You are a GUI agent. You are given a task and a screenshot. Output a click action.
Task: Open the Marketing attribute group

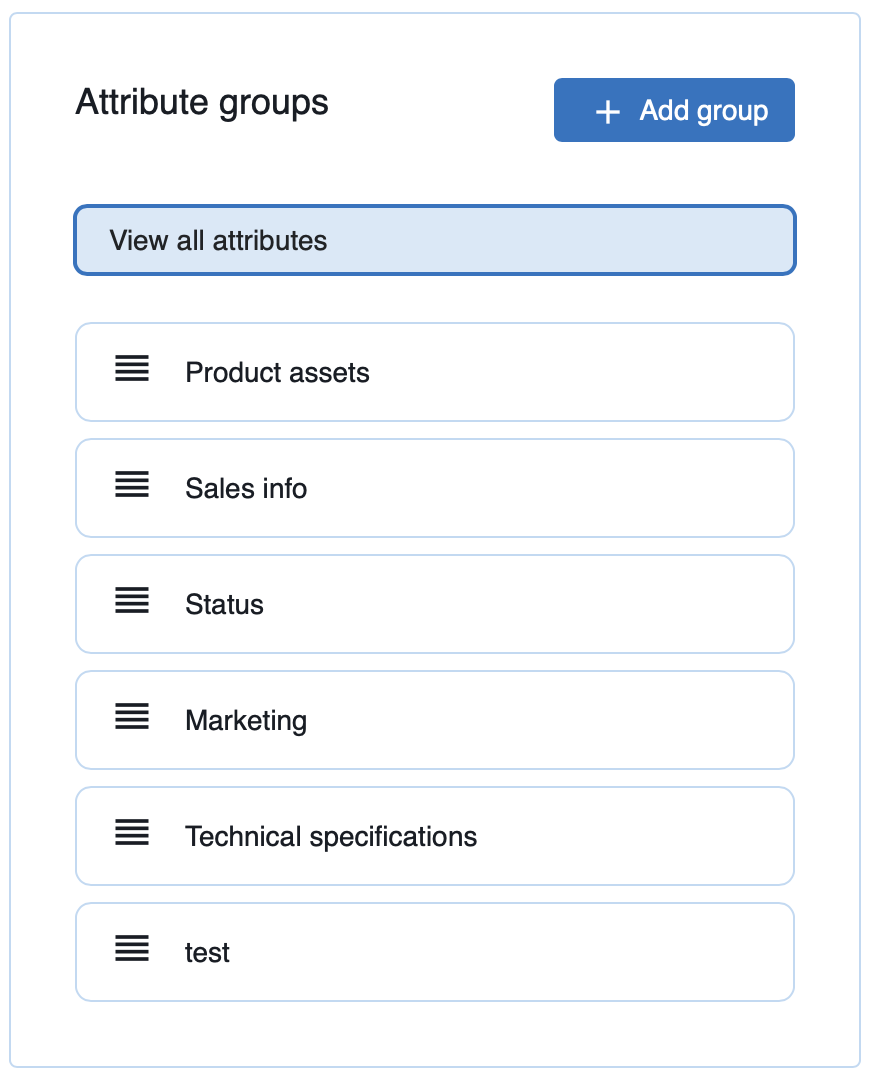(x=434, y=720)
